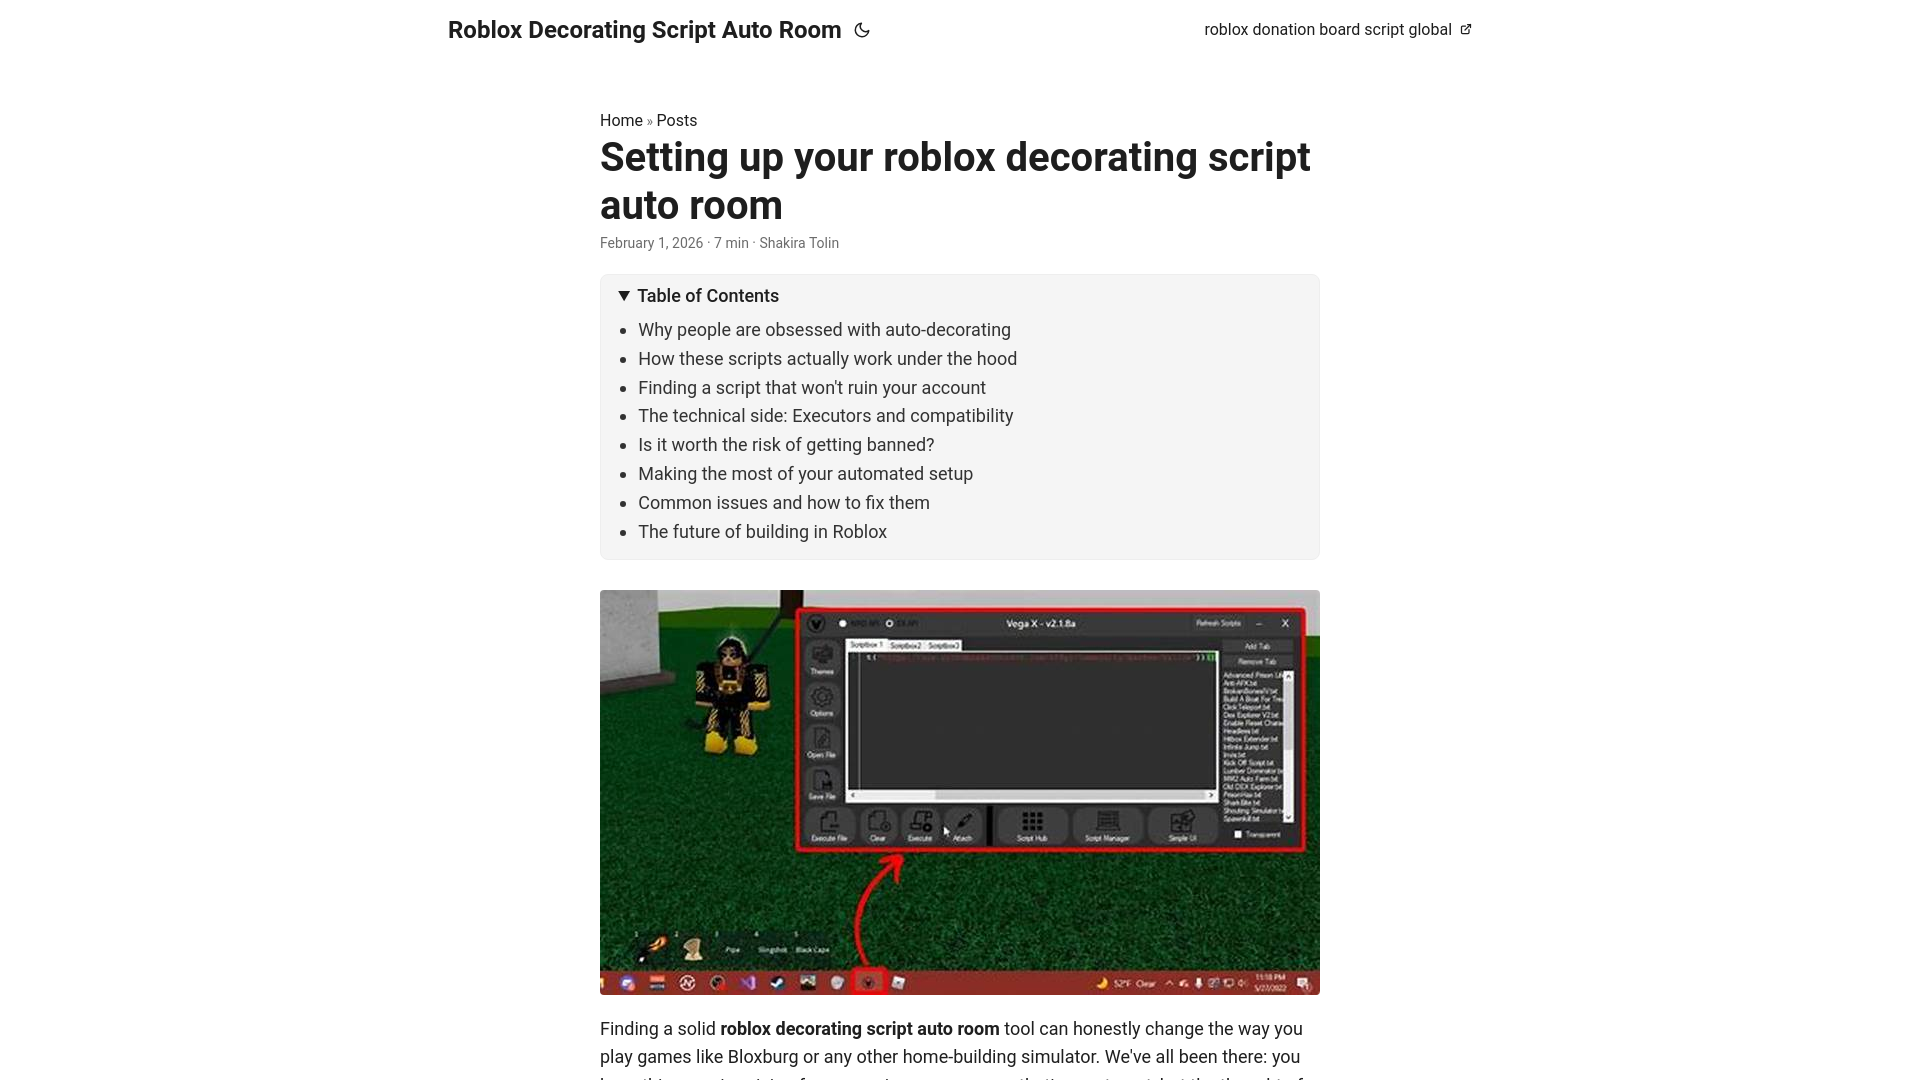Click bold roblox decorating script auto room phrase
This screenshot has height=1080, width=1920.
pos(860,1029)
